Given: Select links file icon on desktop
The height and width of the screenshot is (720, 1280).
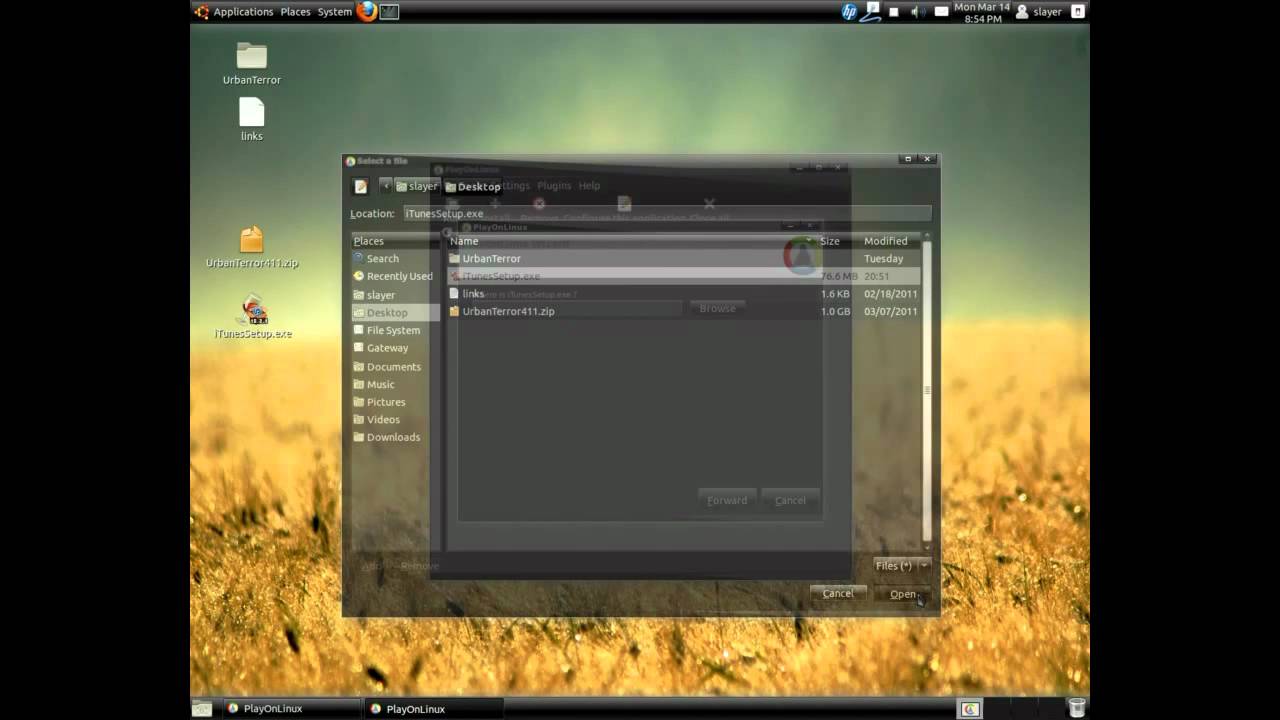Looking at the screenshot, I should point(252,119).
